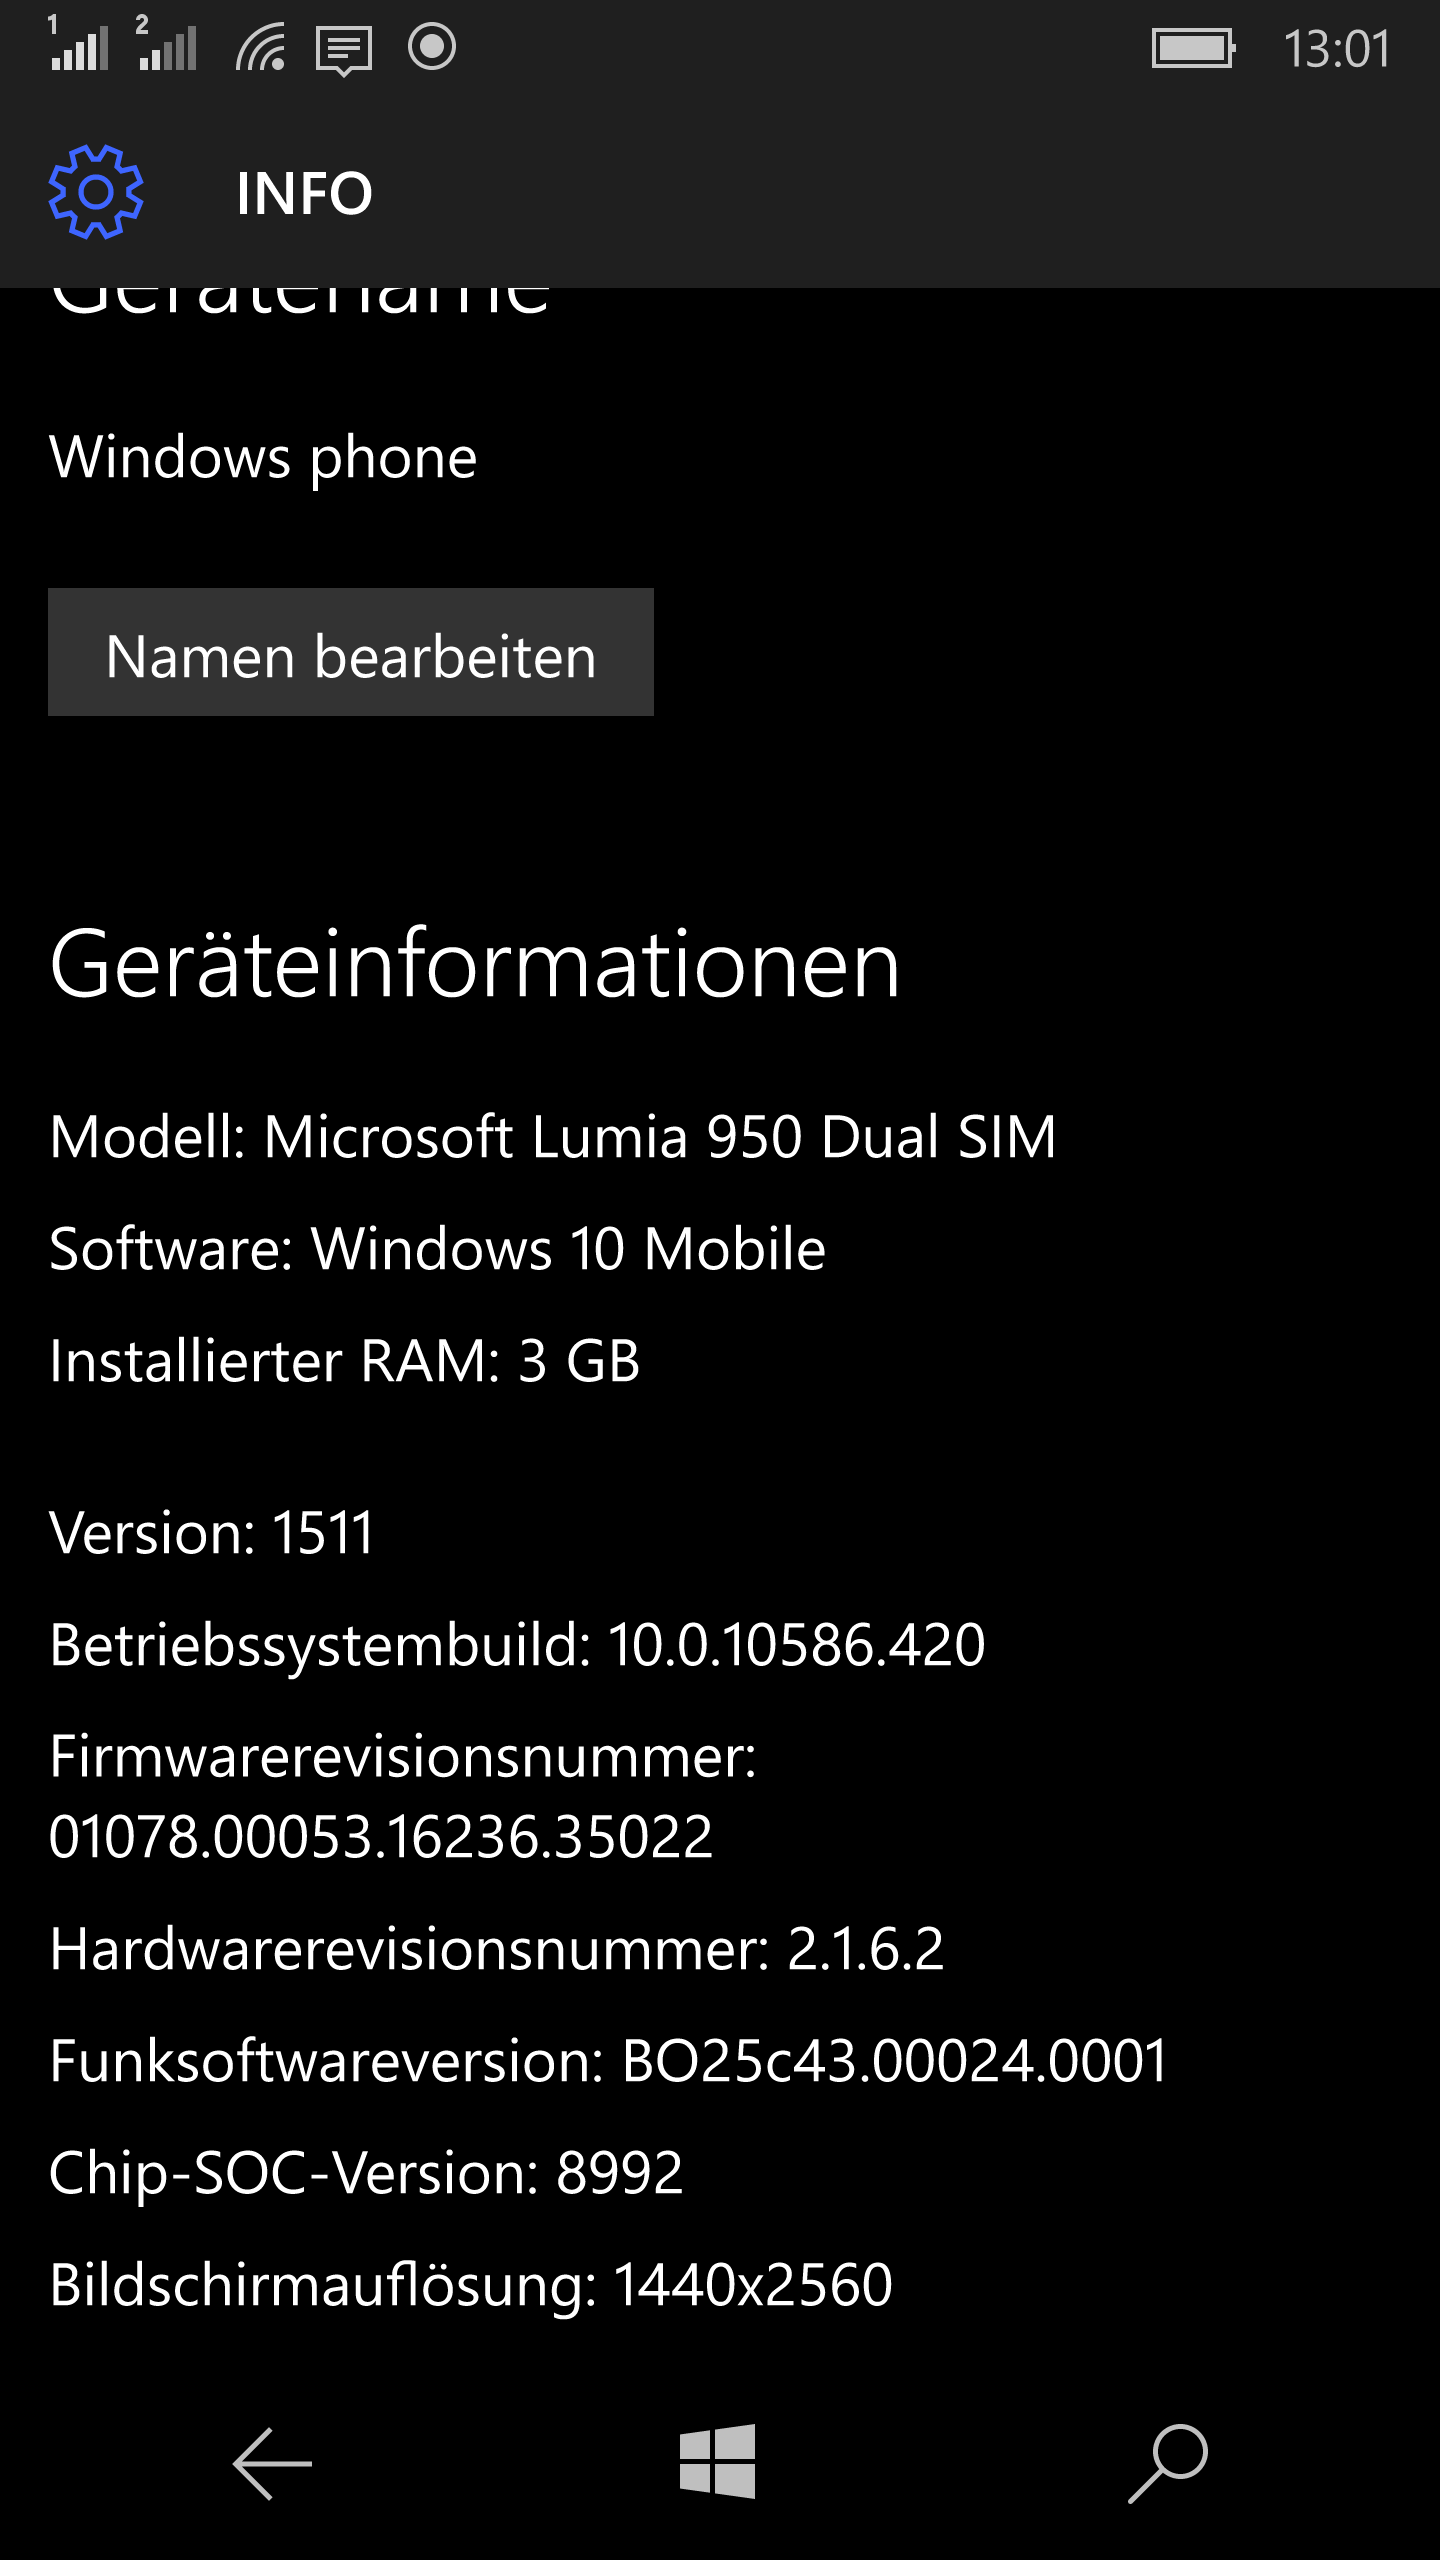Viewport: 1440px width, 2560px height.
Task: Tap SIM 2 signal strength indicator
Action: click(166, 45)
